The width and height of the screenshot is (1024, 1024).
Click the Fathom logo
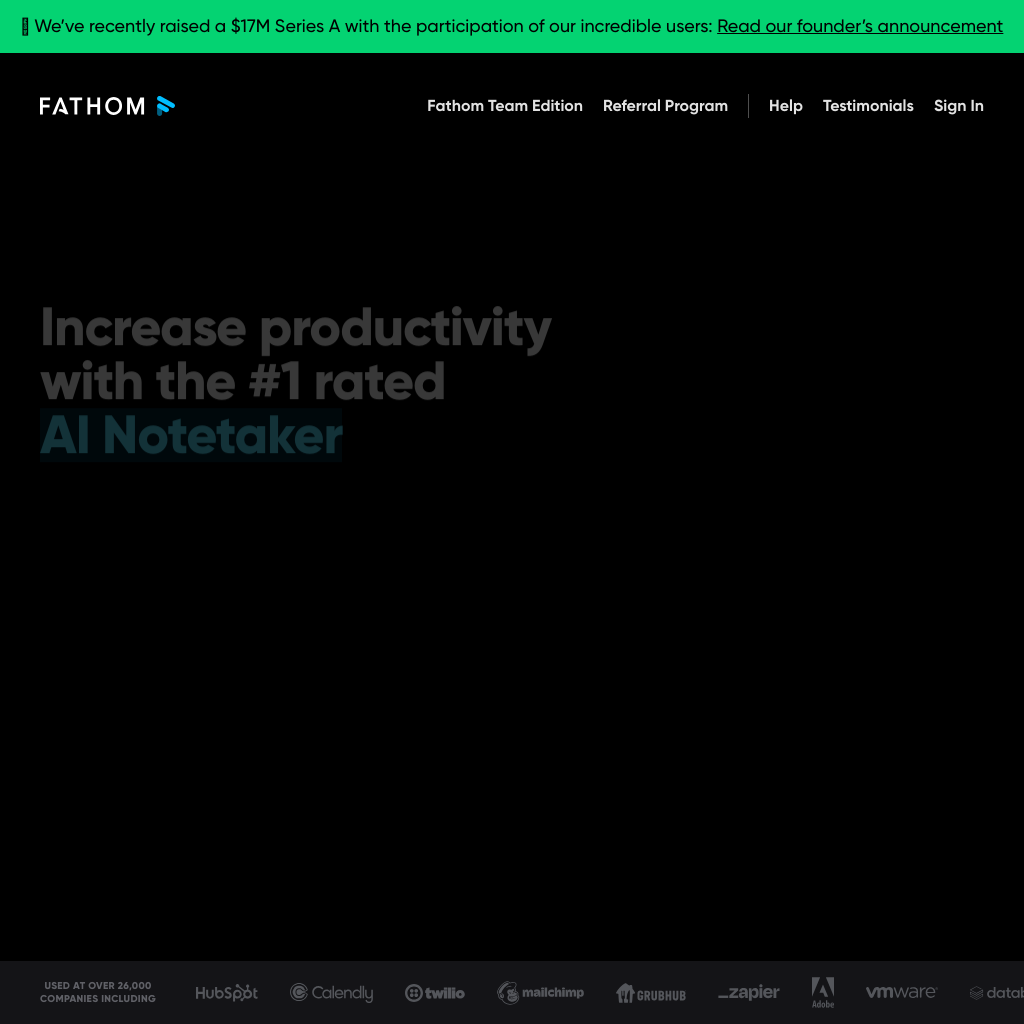[x=107, y=106]
